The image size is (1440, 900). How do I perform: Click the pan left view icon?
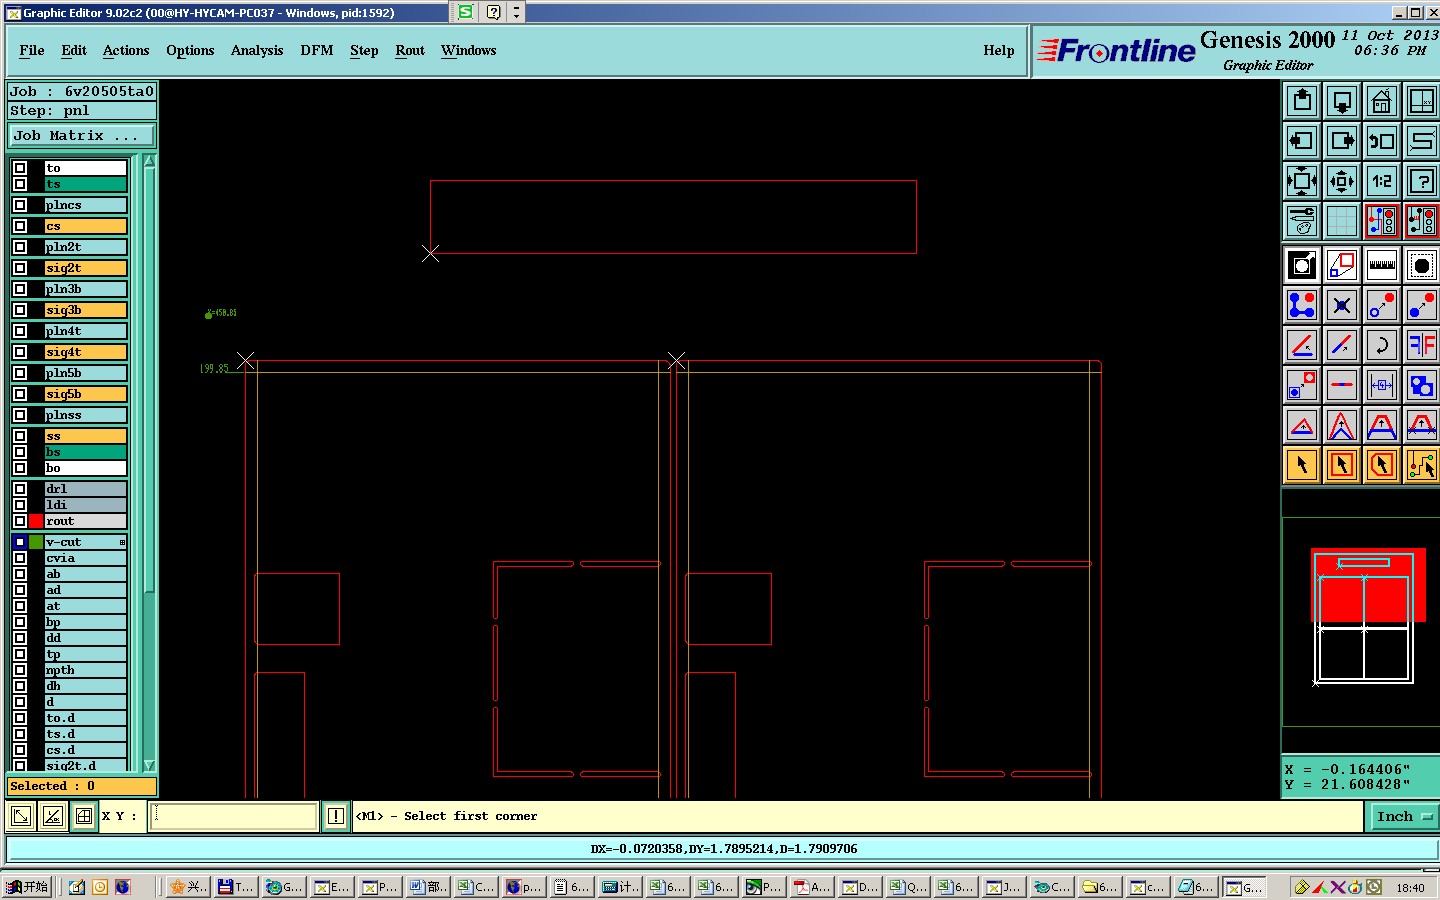click(1302, 141)
